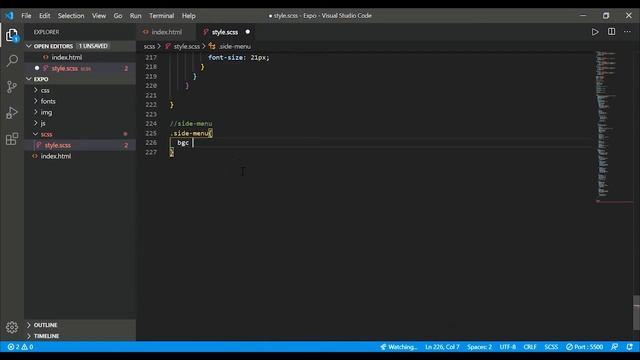640x360 pixels.
Task: Open the Explorer view in activity bar
Action: (12, 36)
